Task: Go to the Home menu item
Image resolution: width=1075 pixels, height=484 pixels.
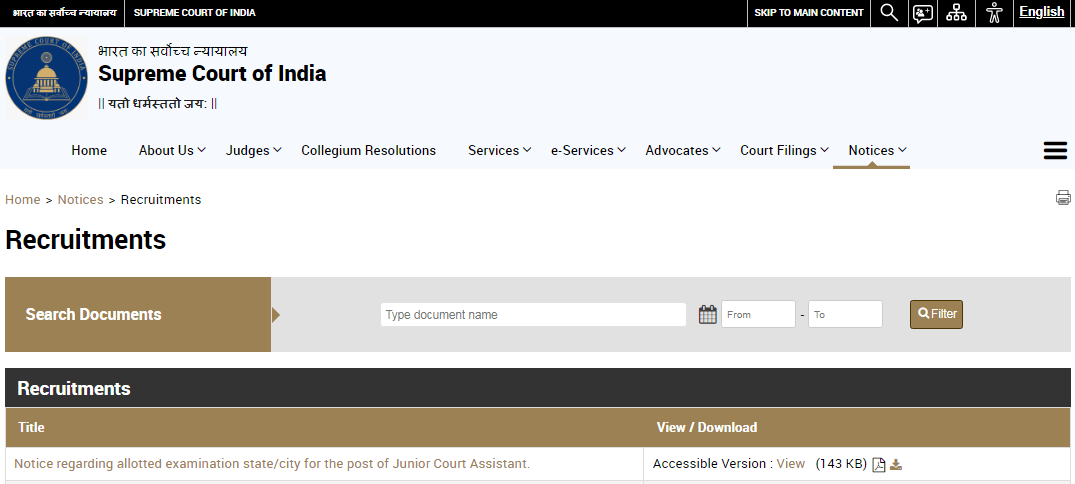Action: pos(89,150)
